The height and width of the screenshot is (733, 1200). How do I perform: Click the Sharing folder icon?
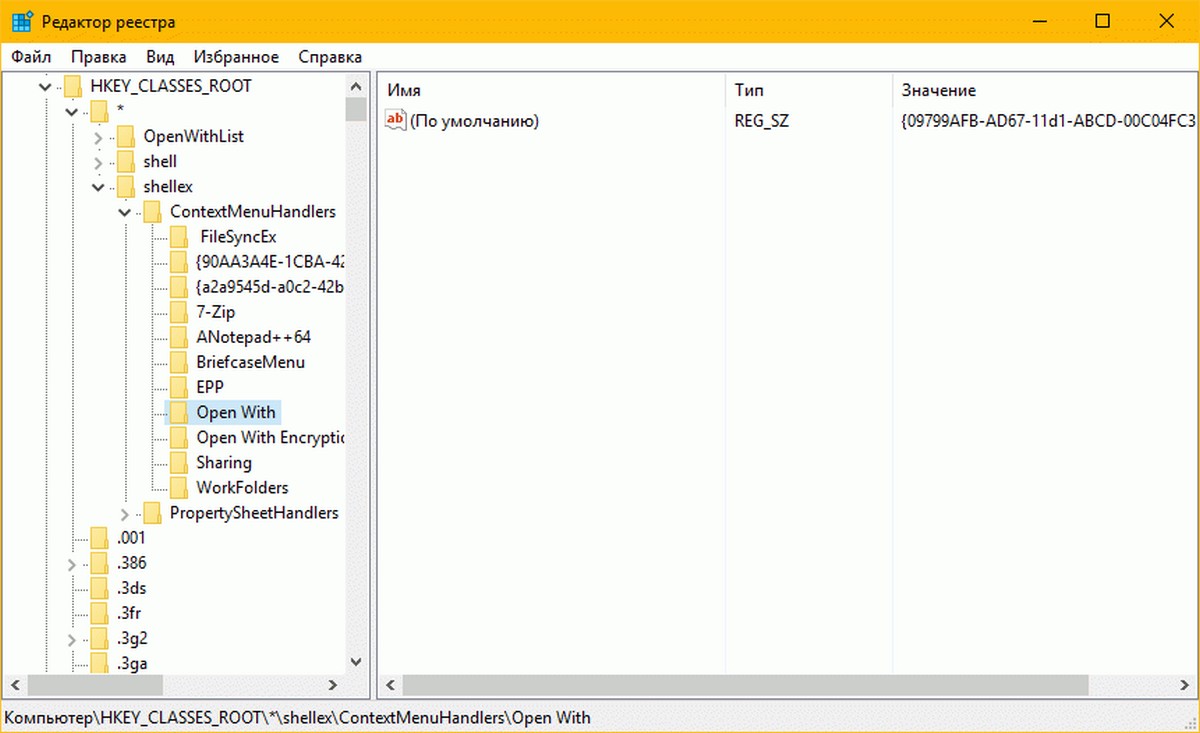pos(178,463)
